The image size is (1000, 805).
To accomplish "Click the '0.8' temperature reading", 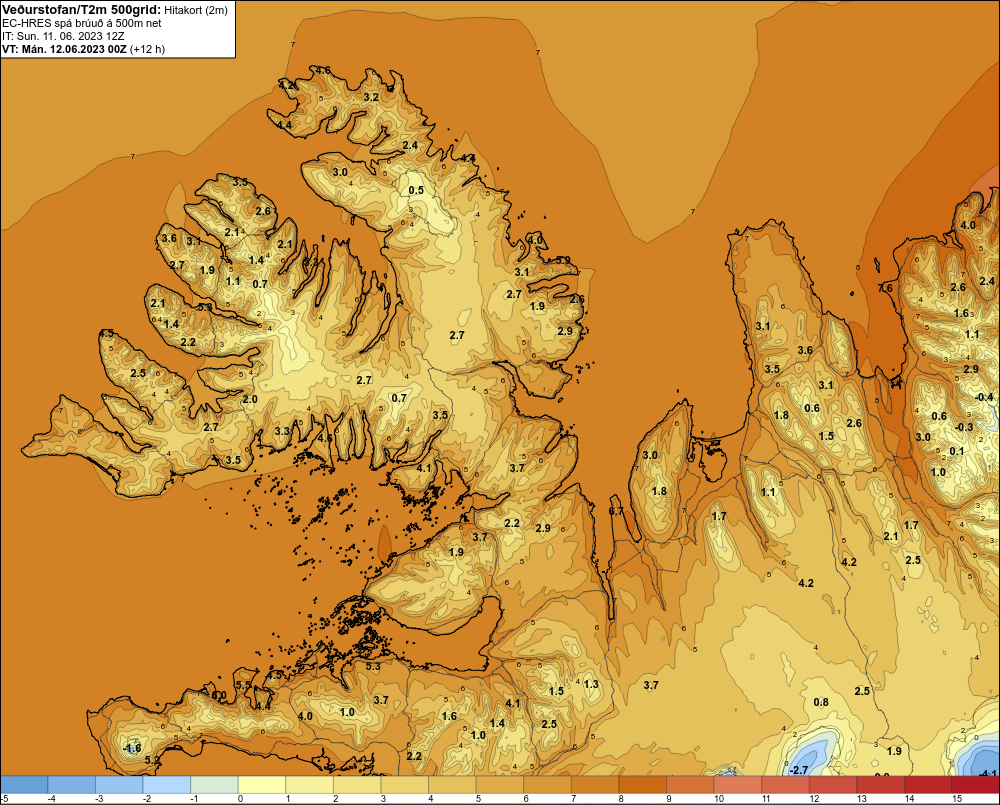I will [x=821, y=702].
